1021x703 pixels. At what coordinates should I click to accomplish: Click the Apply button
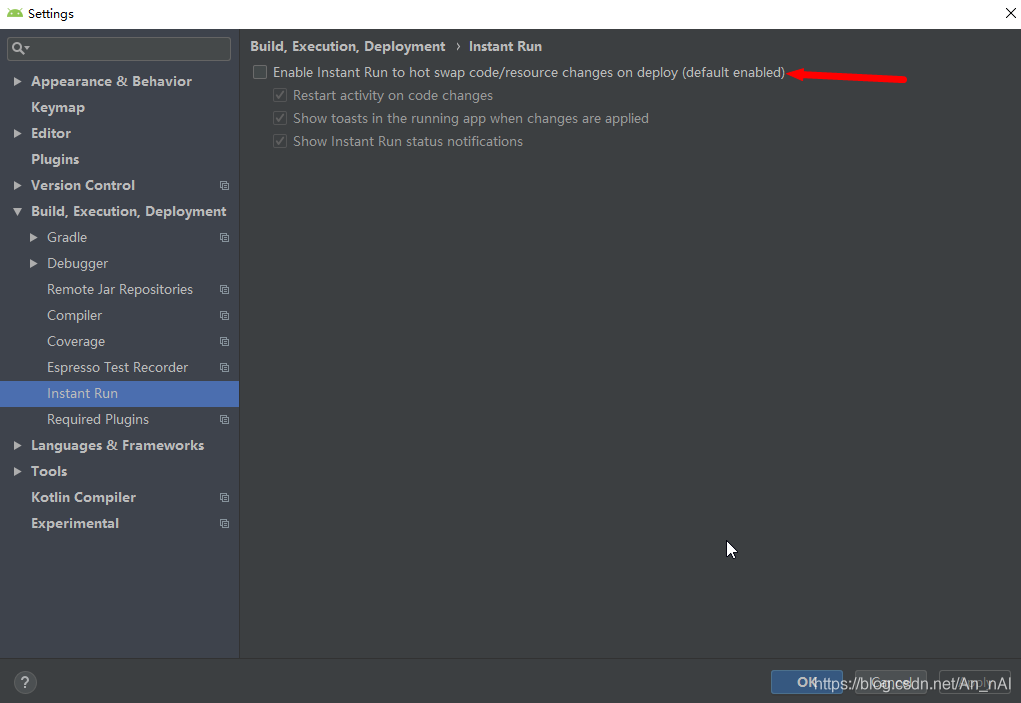(975, 682)
